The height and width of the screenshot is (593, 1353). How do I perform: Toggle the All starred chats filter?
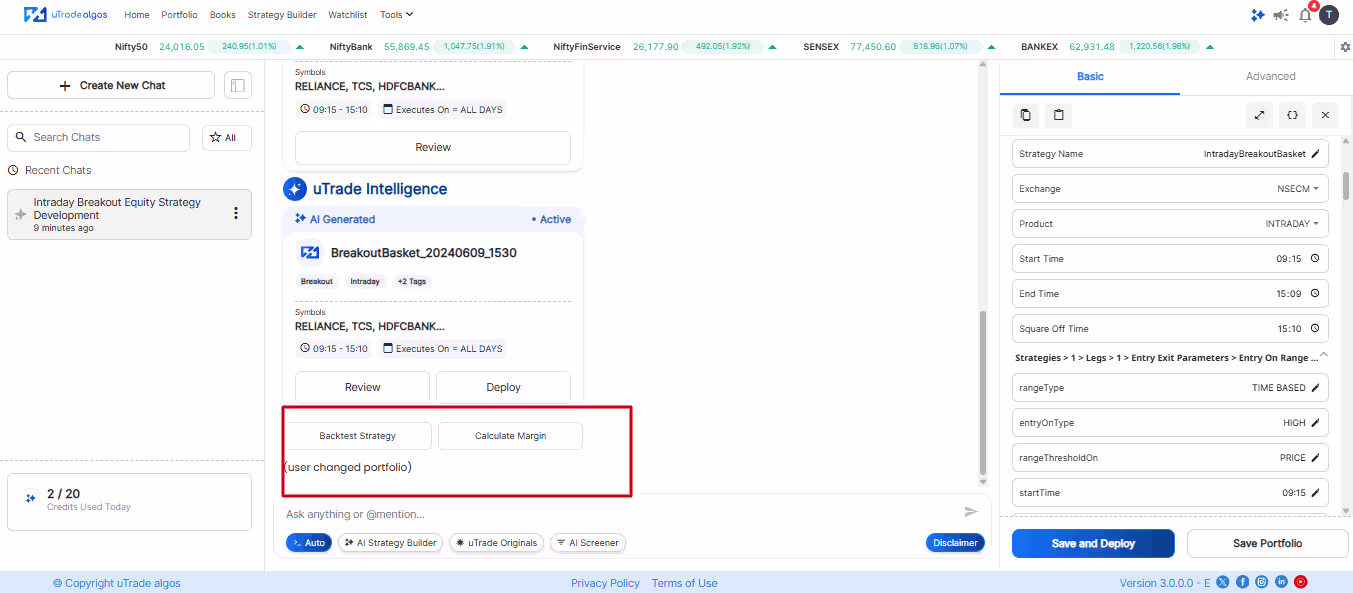(x=227, y=138)
